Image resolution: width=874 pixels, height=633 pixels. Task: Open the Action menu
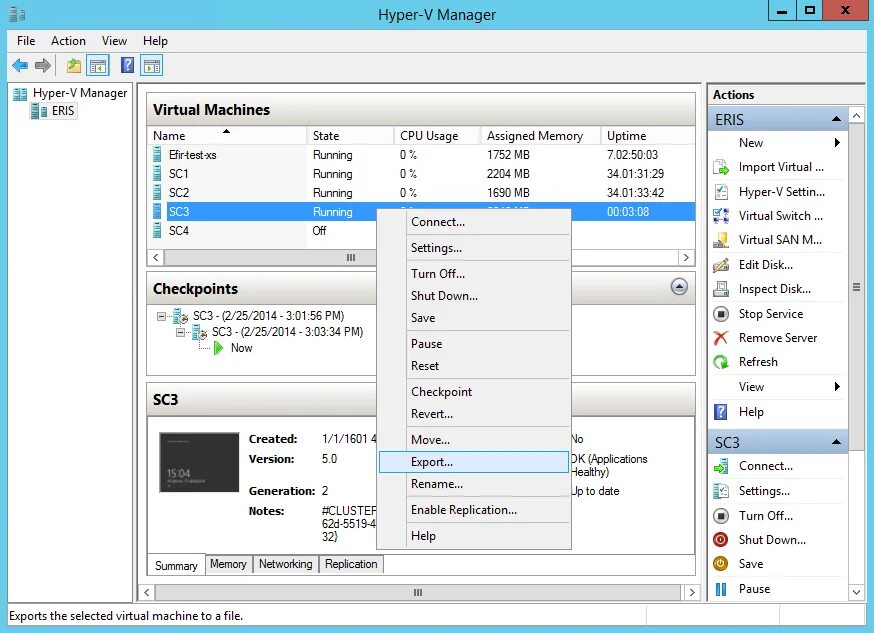(x=68, y=41)
